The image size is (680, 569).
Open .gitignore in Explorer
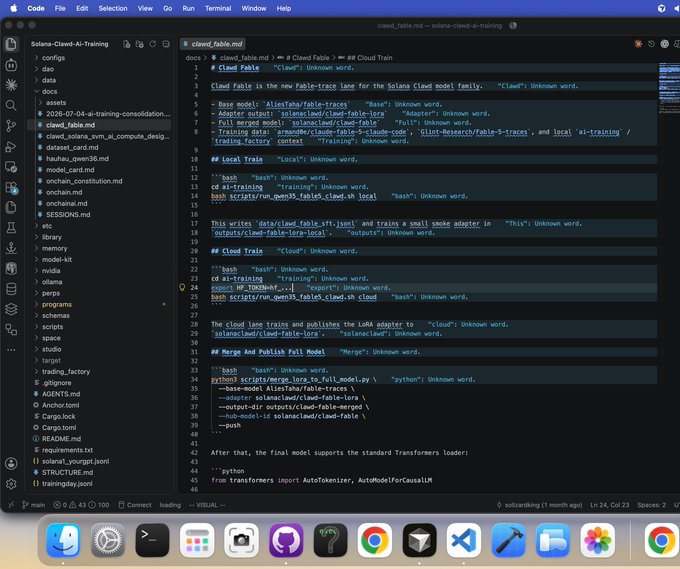click(x=57, y=383)
